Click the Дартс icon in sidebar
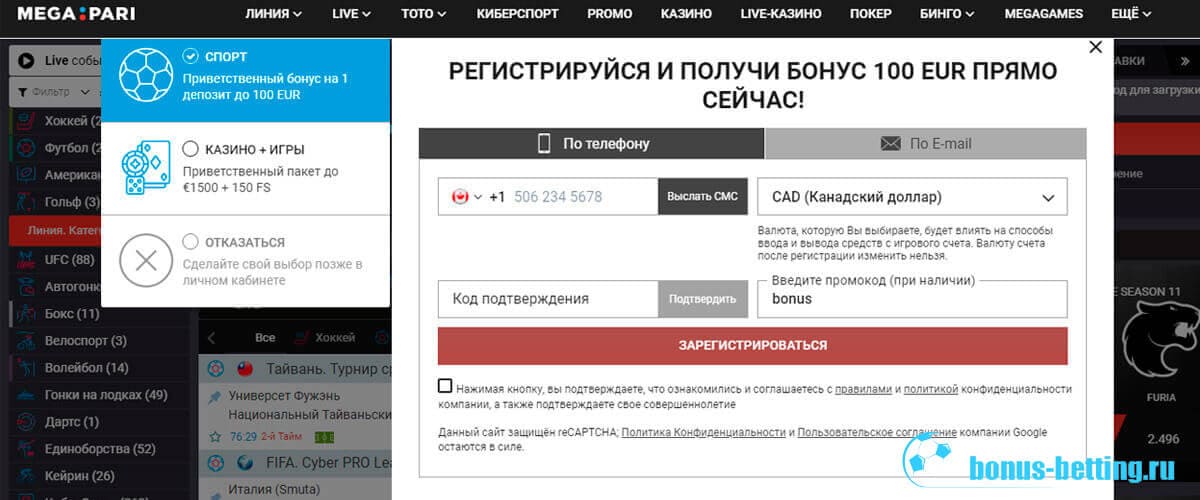The image size is (1200, 500). (x=24, y=421)
